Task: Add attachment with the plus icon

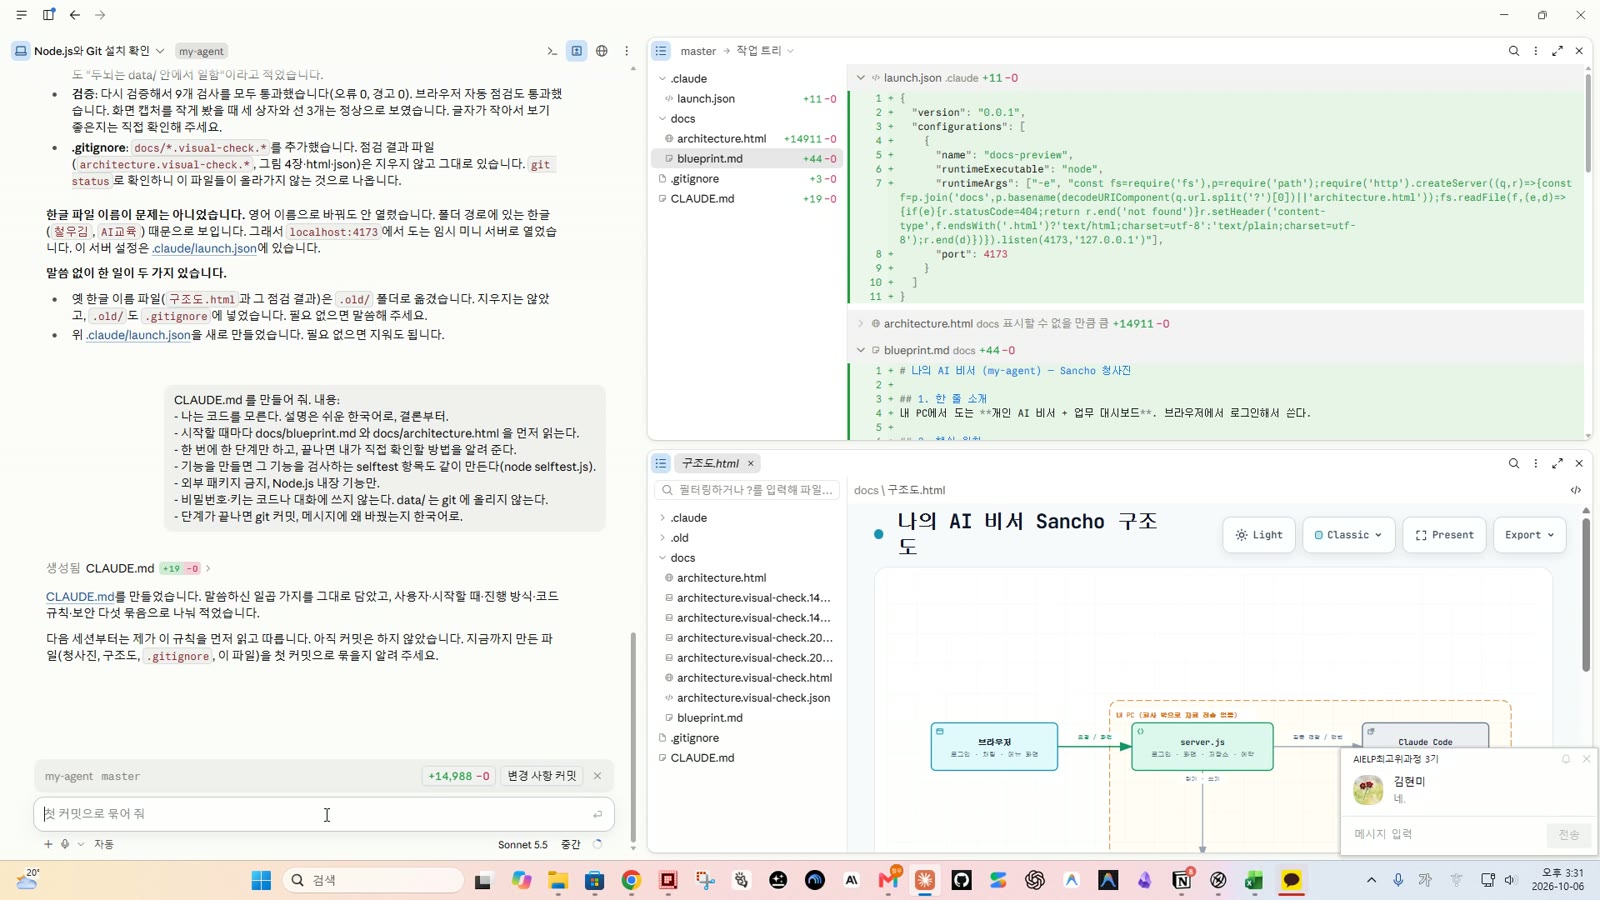Action: pos(48,844)
